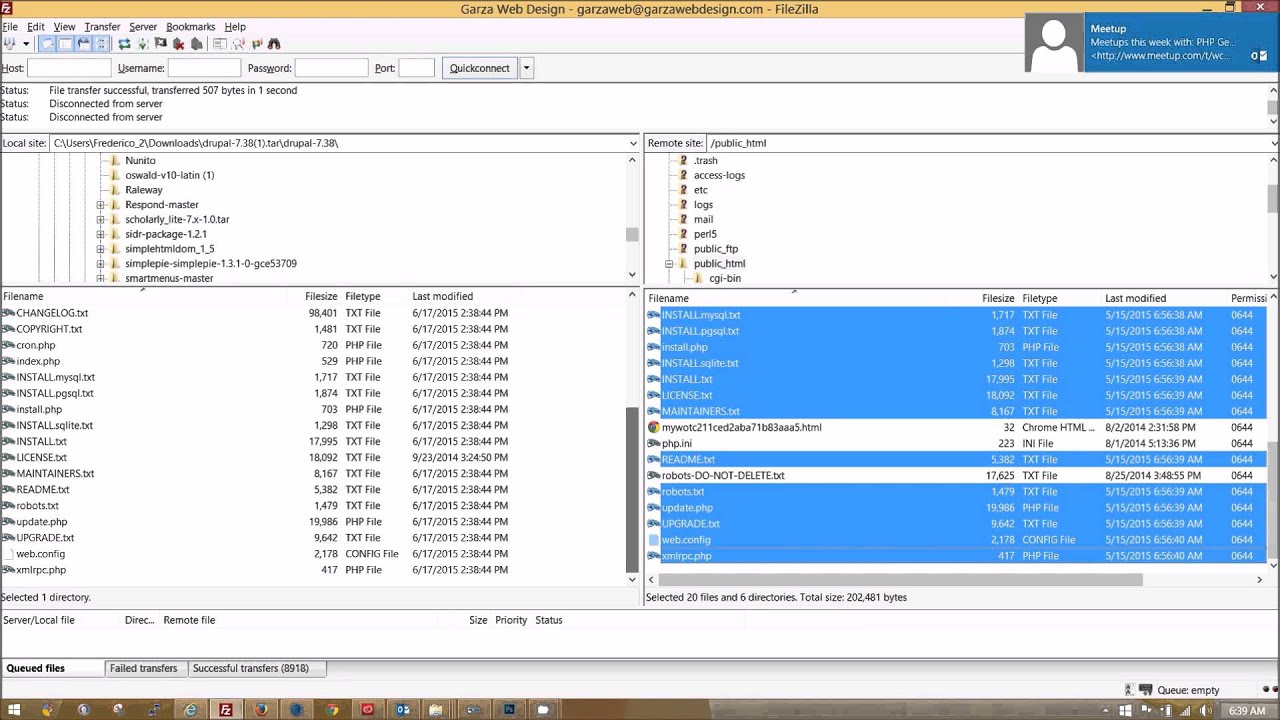Open Internet Explorer from the taskbar
This screenshot has width=1280, height=720.
tap(190, 710)
